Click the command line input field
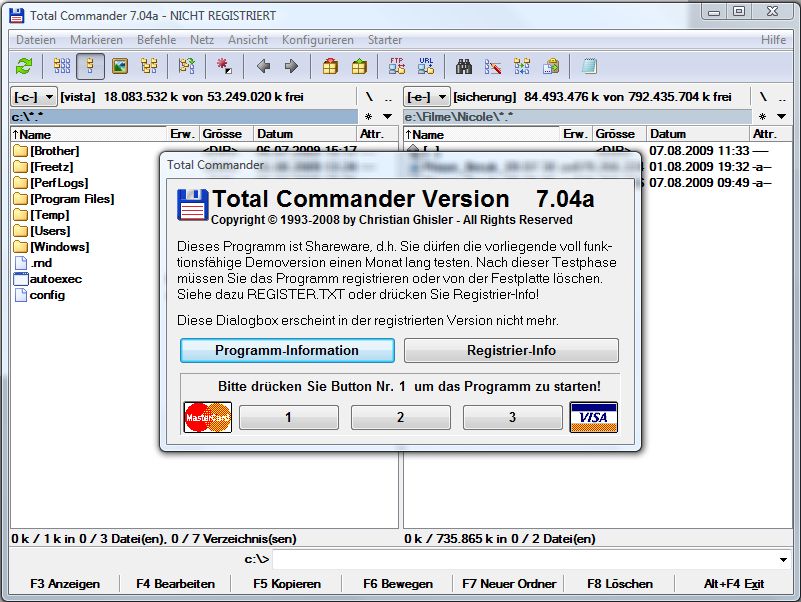The height and width of the screenshot is (602, 801). 520,559
